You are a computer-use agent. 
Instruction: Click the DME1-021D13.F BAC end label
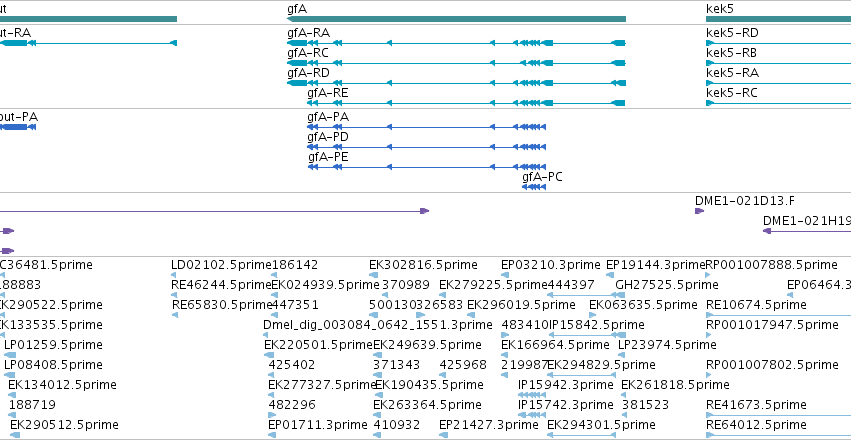[x=745, y=201]
